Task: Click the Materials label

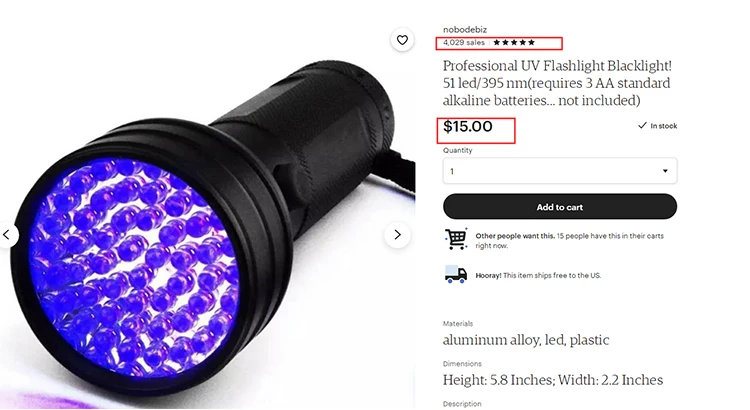Action: tap(458, 323)
